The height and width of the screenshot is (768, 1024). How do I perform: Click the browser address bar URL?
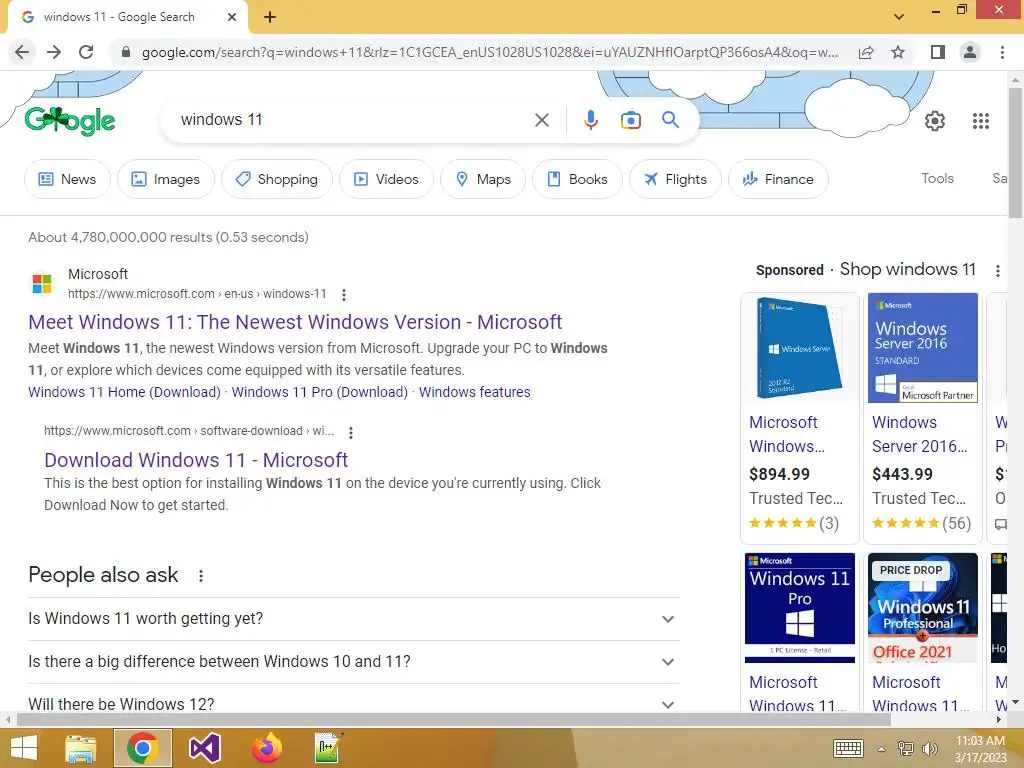click(490, 52)
